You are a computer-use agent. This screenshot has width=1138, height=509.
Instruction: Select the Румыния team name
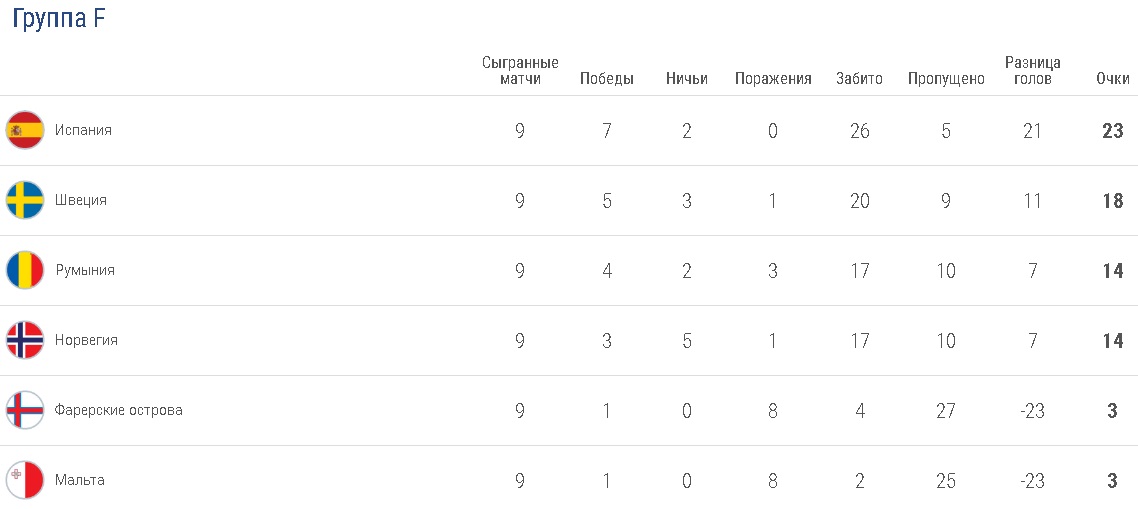pyautogui.click(x=85, y=270)
